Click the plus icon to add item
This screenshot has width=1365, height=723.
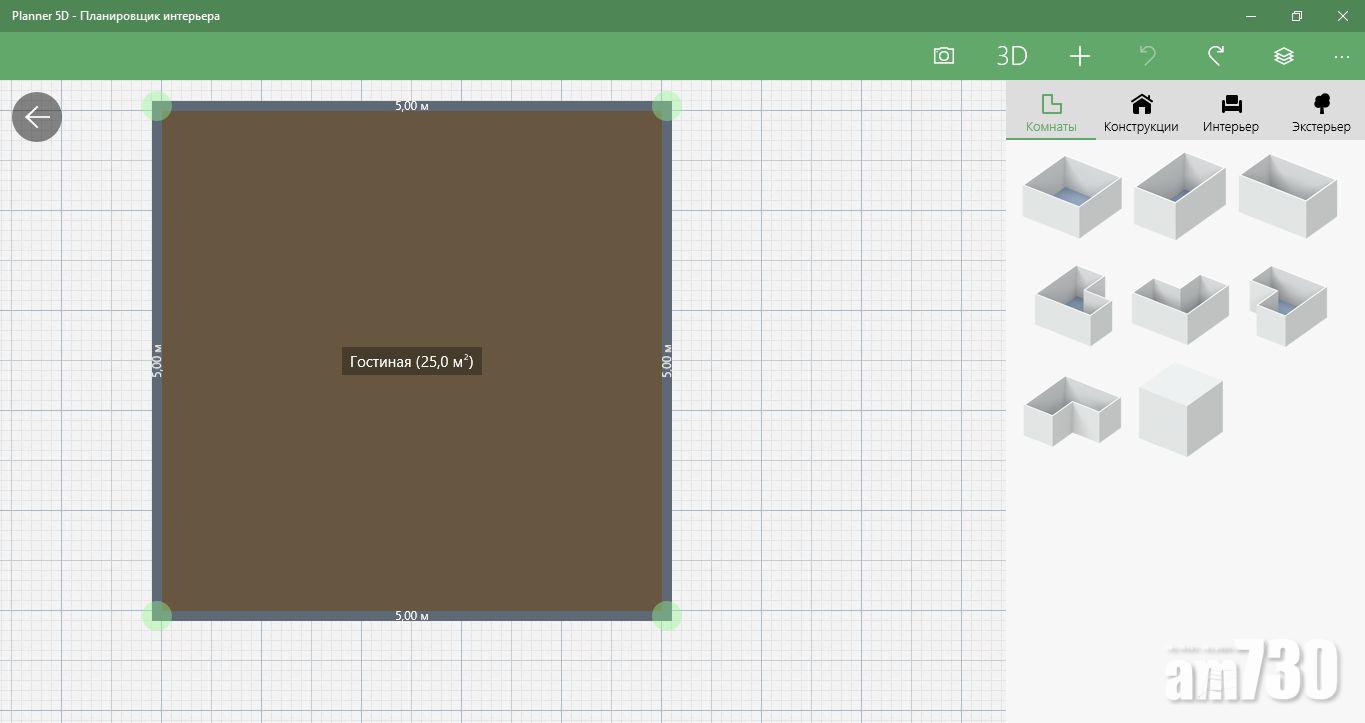(x=1079, y=56)
